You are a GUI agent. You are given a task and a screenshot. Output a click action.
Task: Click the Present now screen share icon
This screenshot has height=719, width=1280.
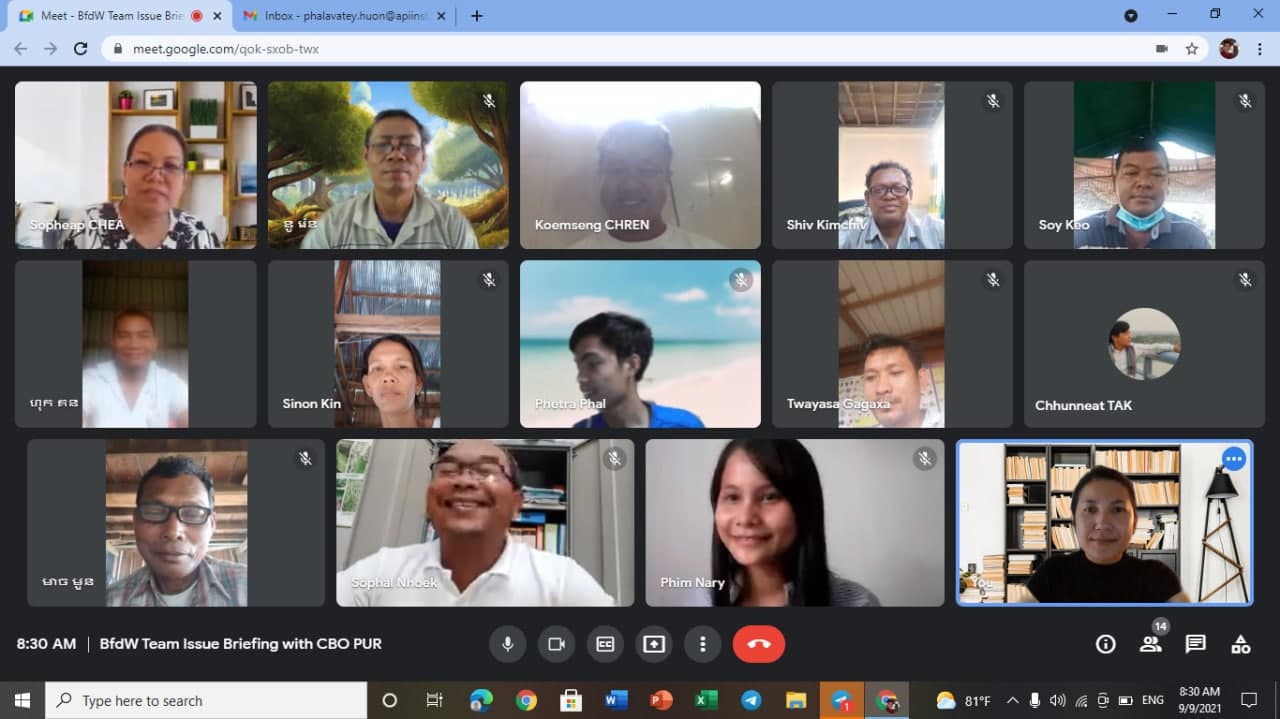coord(654,644)
